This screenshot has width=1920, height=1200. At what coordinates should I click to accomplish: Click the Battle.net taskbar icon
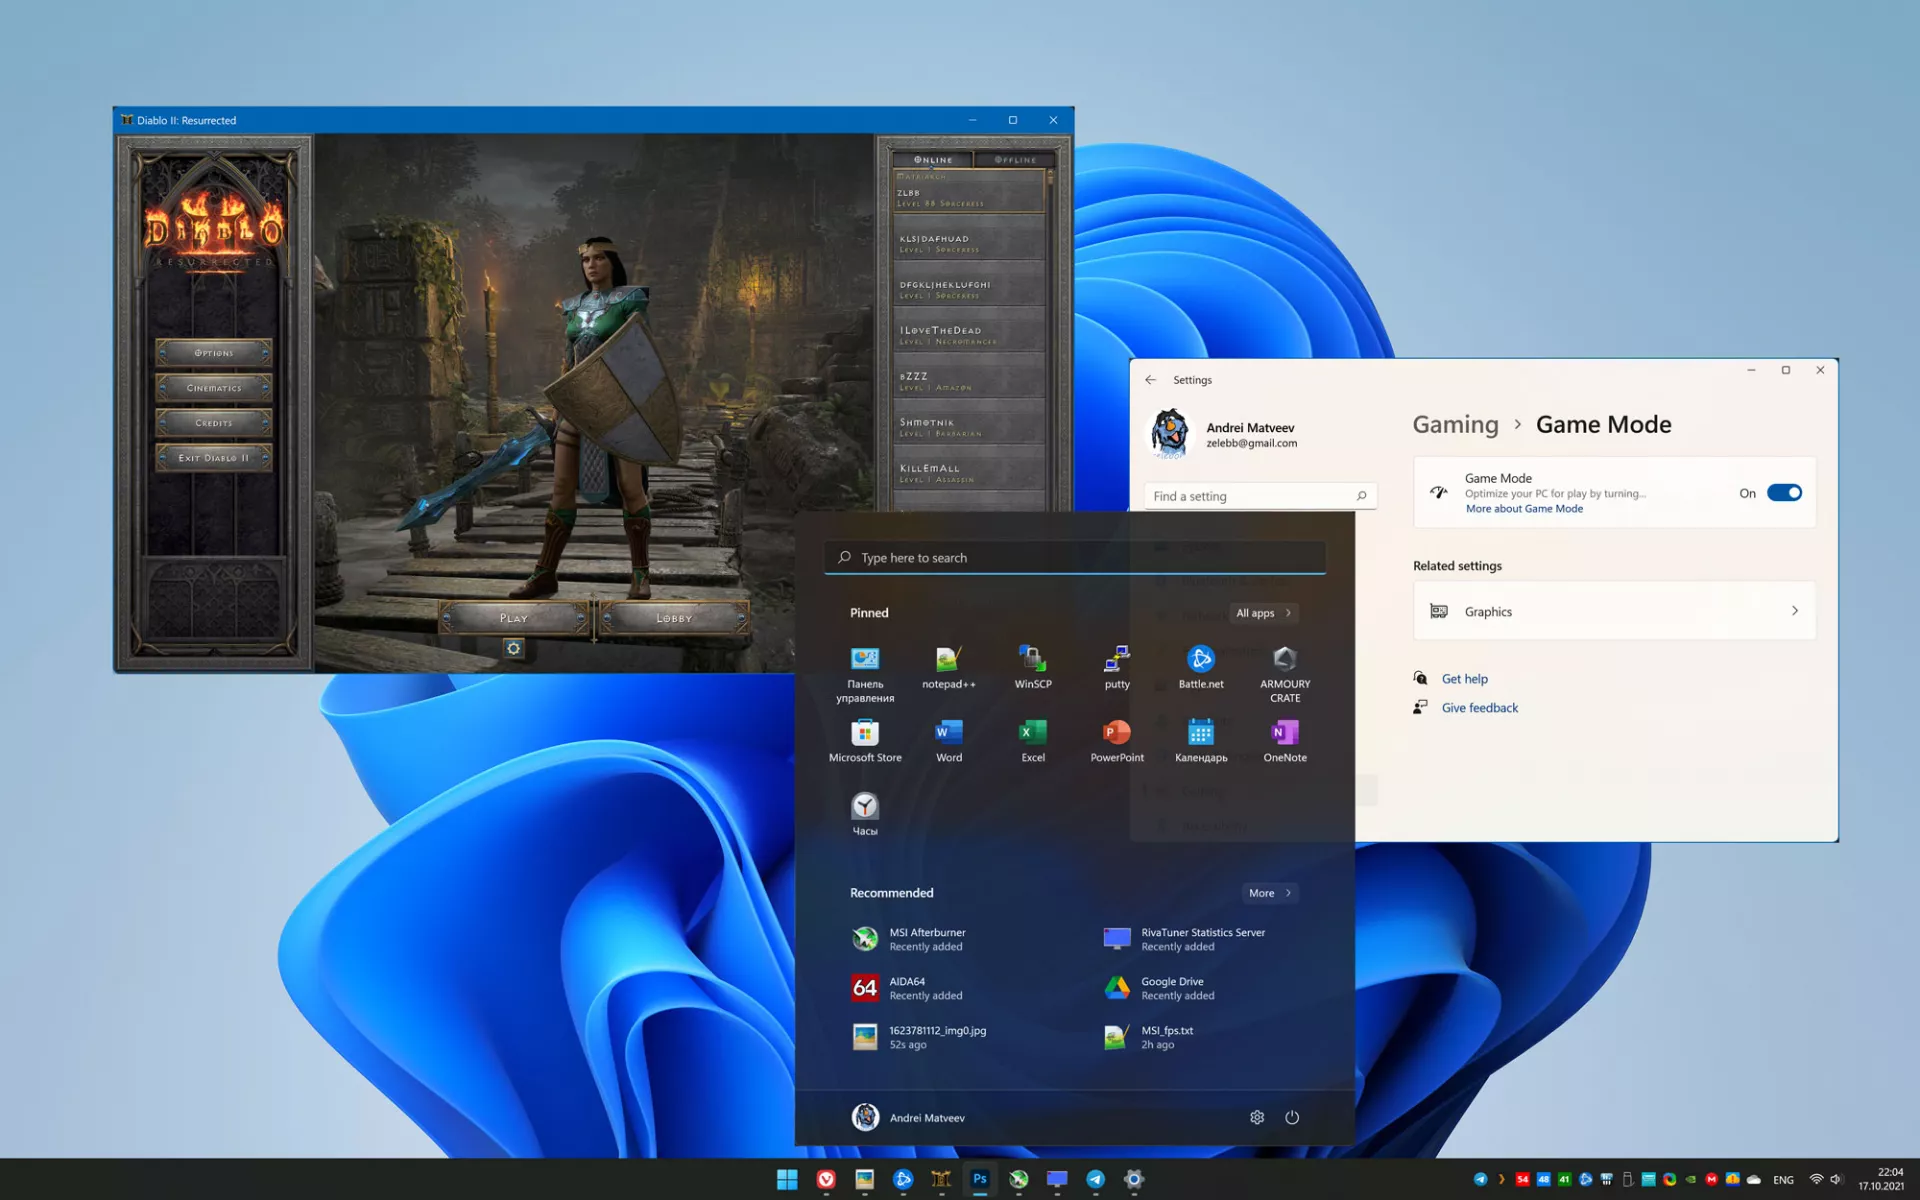[x=903, y=1179]
